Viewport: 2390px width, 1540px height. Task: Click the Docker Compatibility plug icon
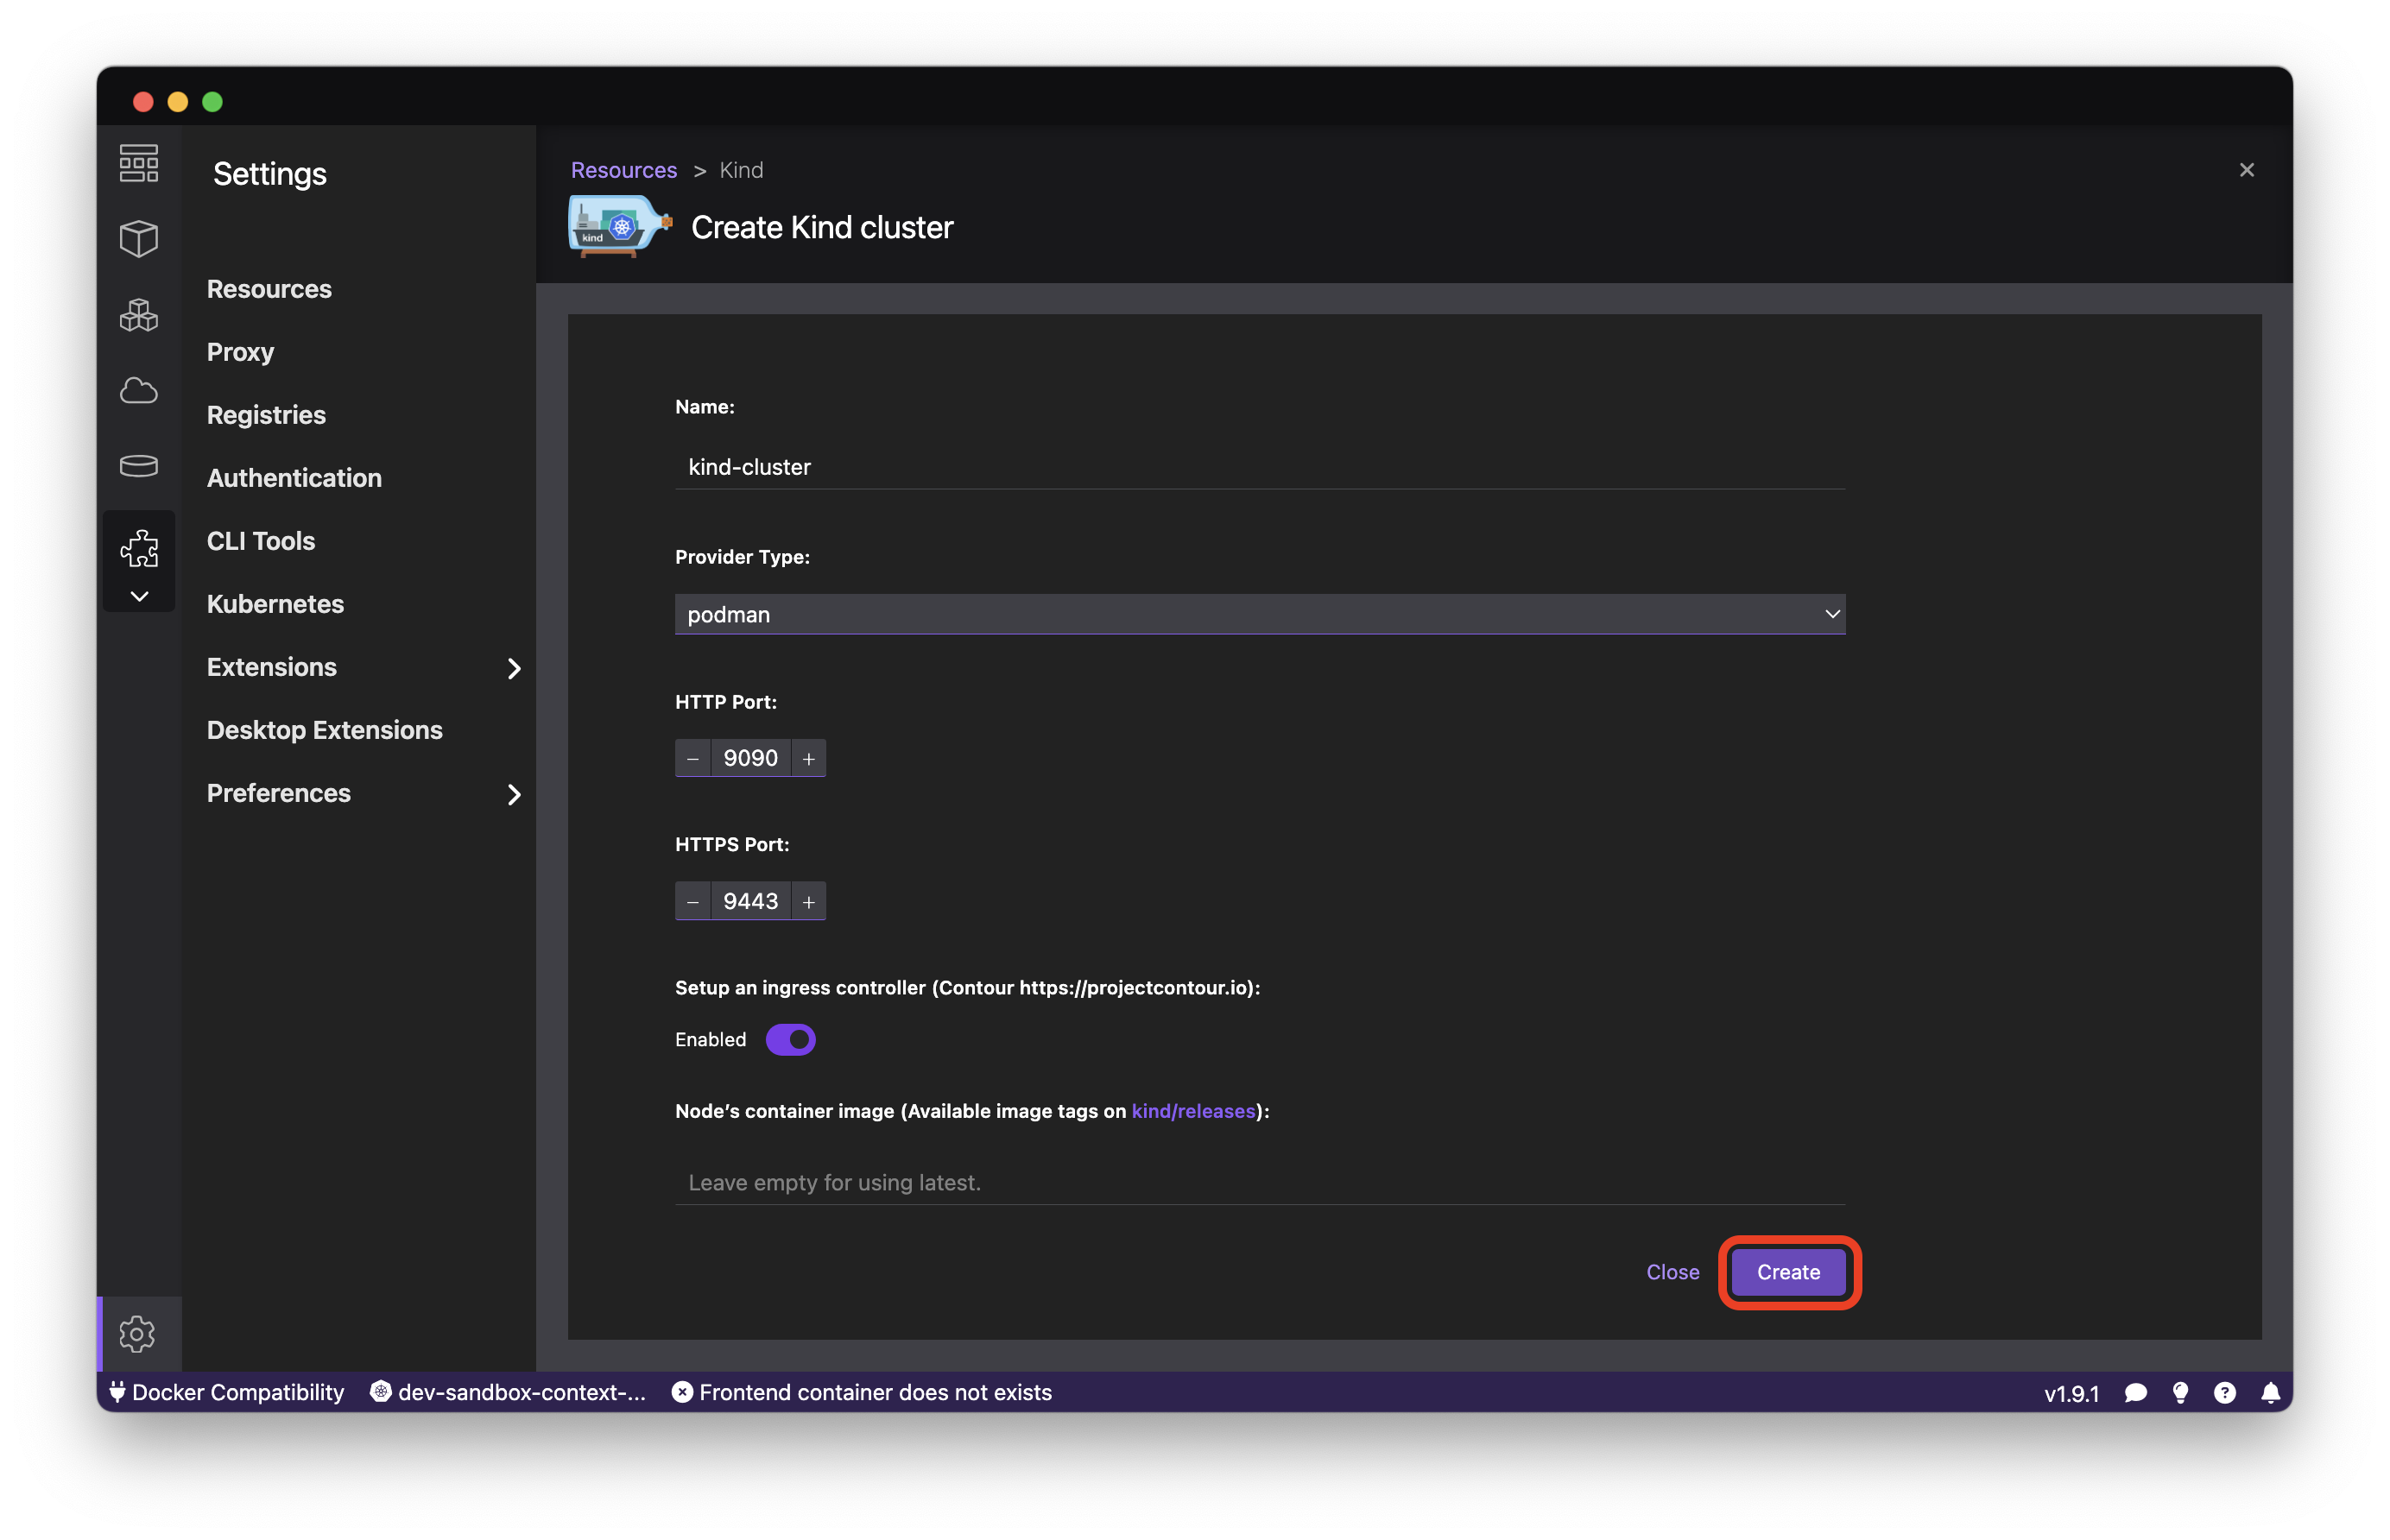click(117, 1392)
